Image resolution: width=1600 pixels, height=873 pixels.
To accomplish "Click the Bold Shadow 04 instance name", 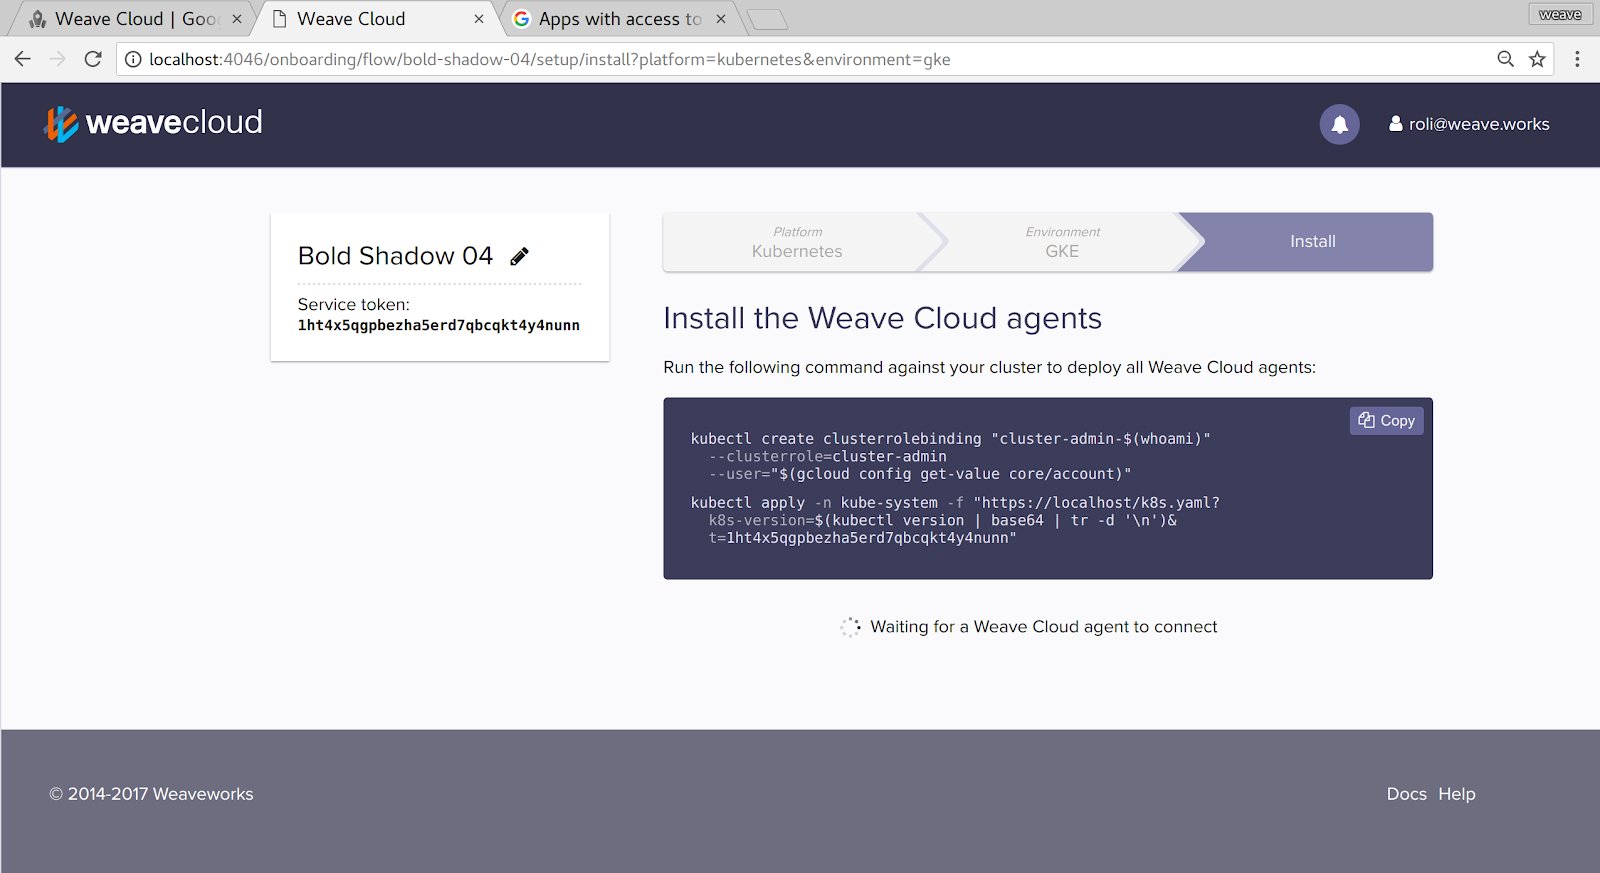I will click(395, 256).
